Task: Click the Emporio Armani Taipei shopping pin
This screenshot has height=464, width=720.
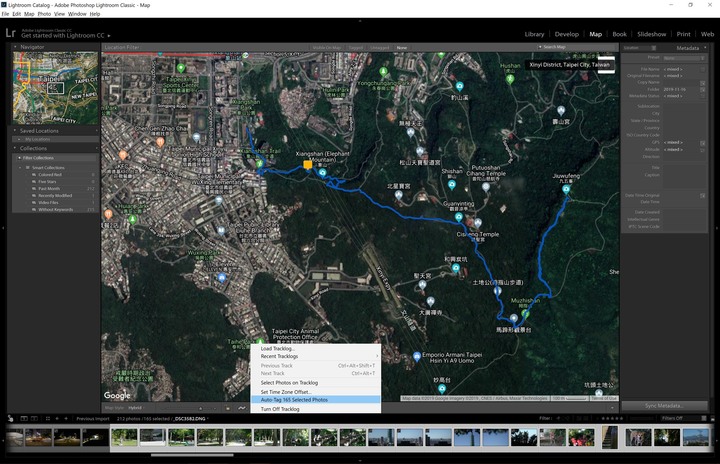Action: click(x=416, y=357)
